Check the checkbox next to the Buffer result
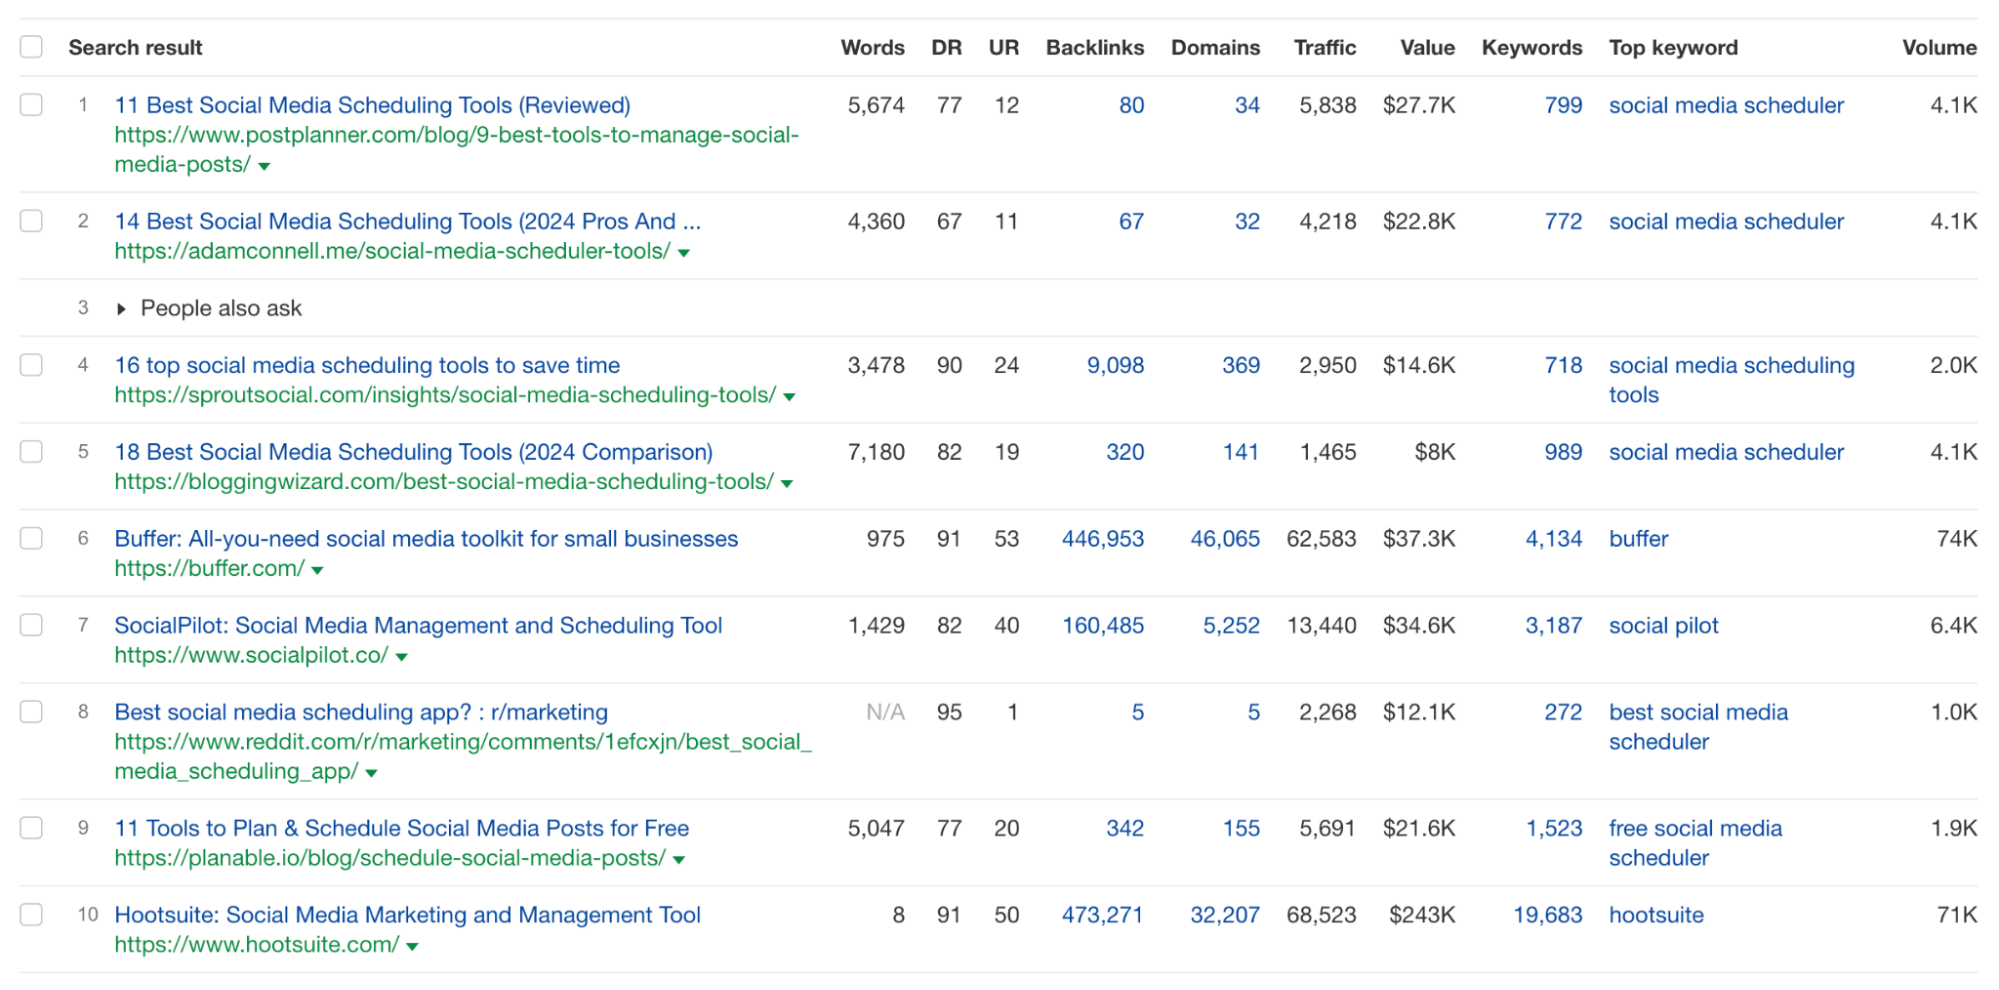Screen dimensions: 1999x990 31,539
